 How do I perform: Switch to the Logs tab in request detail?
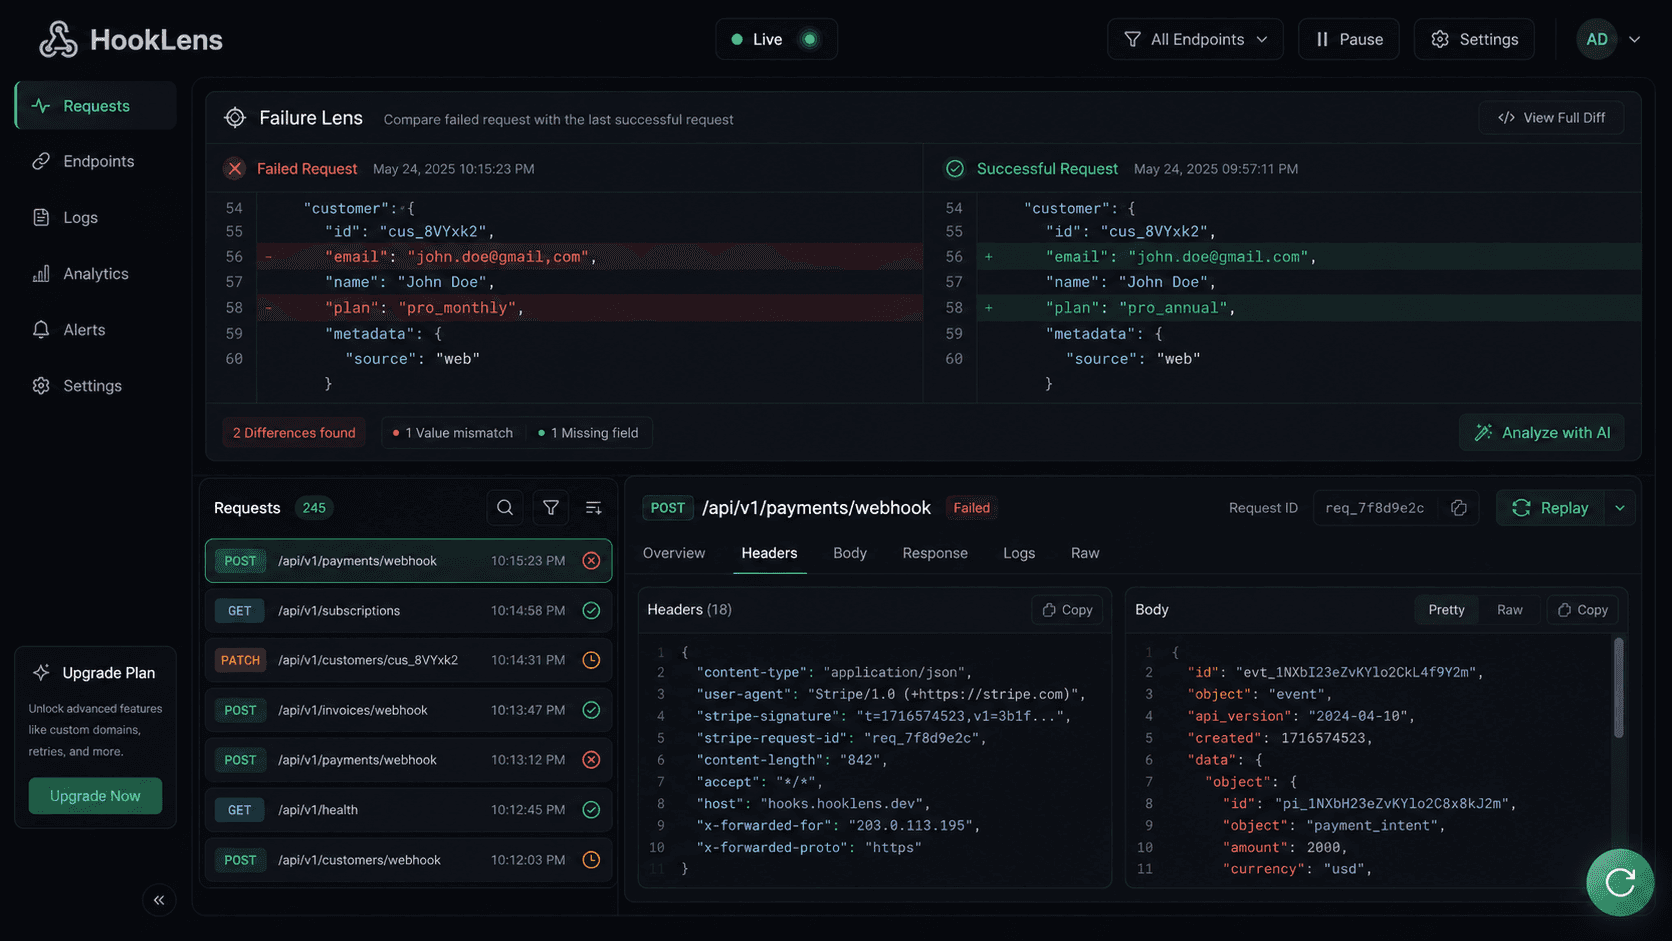pos(1019,553)
